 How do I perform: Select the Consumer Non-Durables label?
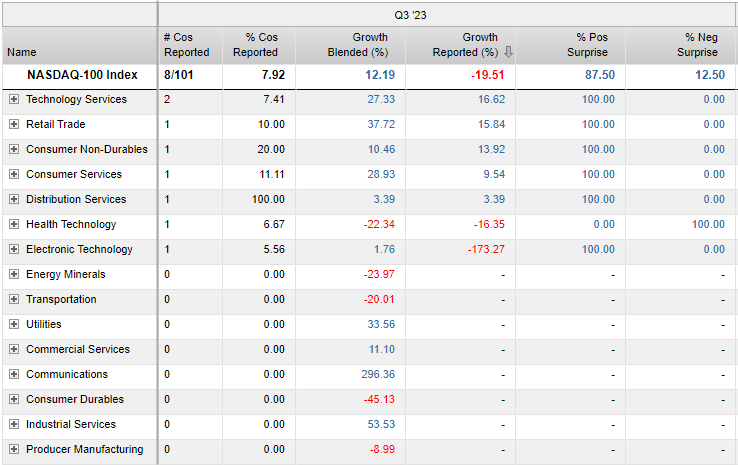(87, 149)
